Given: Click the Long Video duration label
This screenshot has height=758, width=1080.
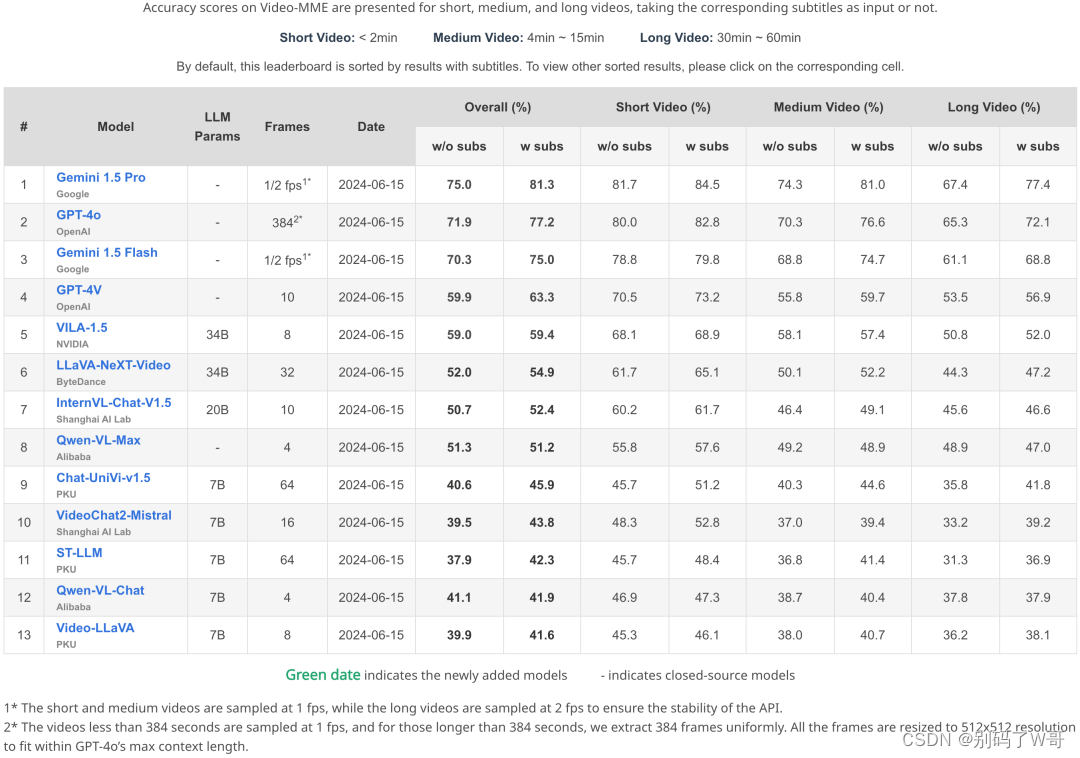Looking at the screenshot, I should (720, 38).
